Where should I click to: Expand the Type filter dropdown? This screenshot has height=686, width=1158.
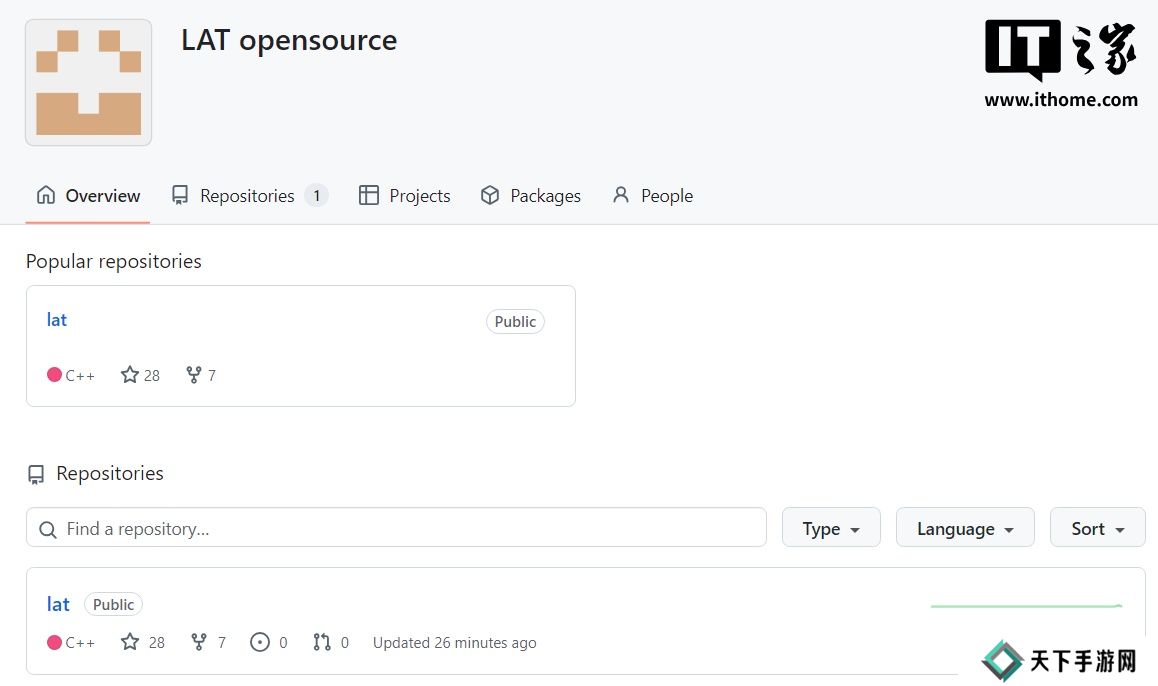(x=830, y=528)
